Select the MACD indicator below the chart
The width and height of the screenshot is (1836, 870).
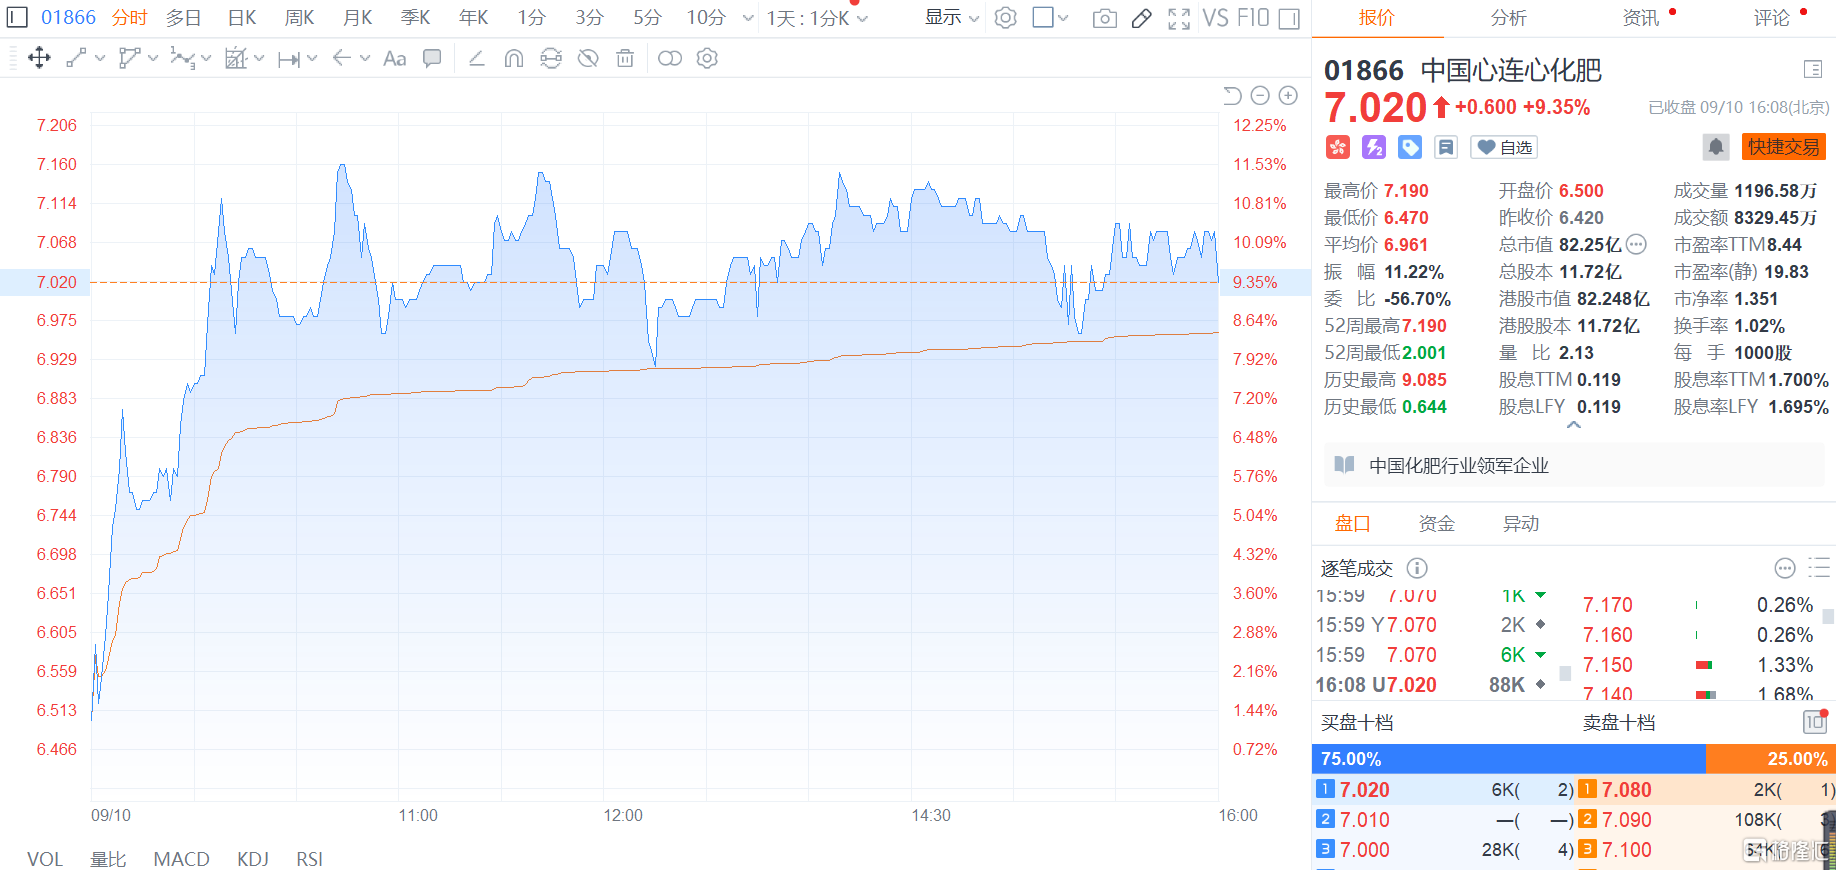(x=181, y=859)
